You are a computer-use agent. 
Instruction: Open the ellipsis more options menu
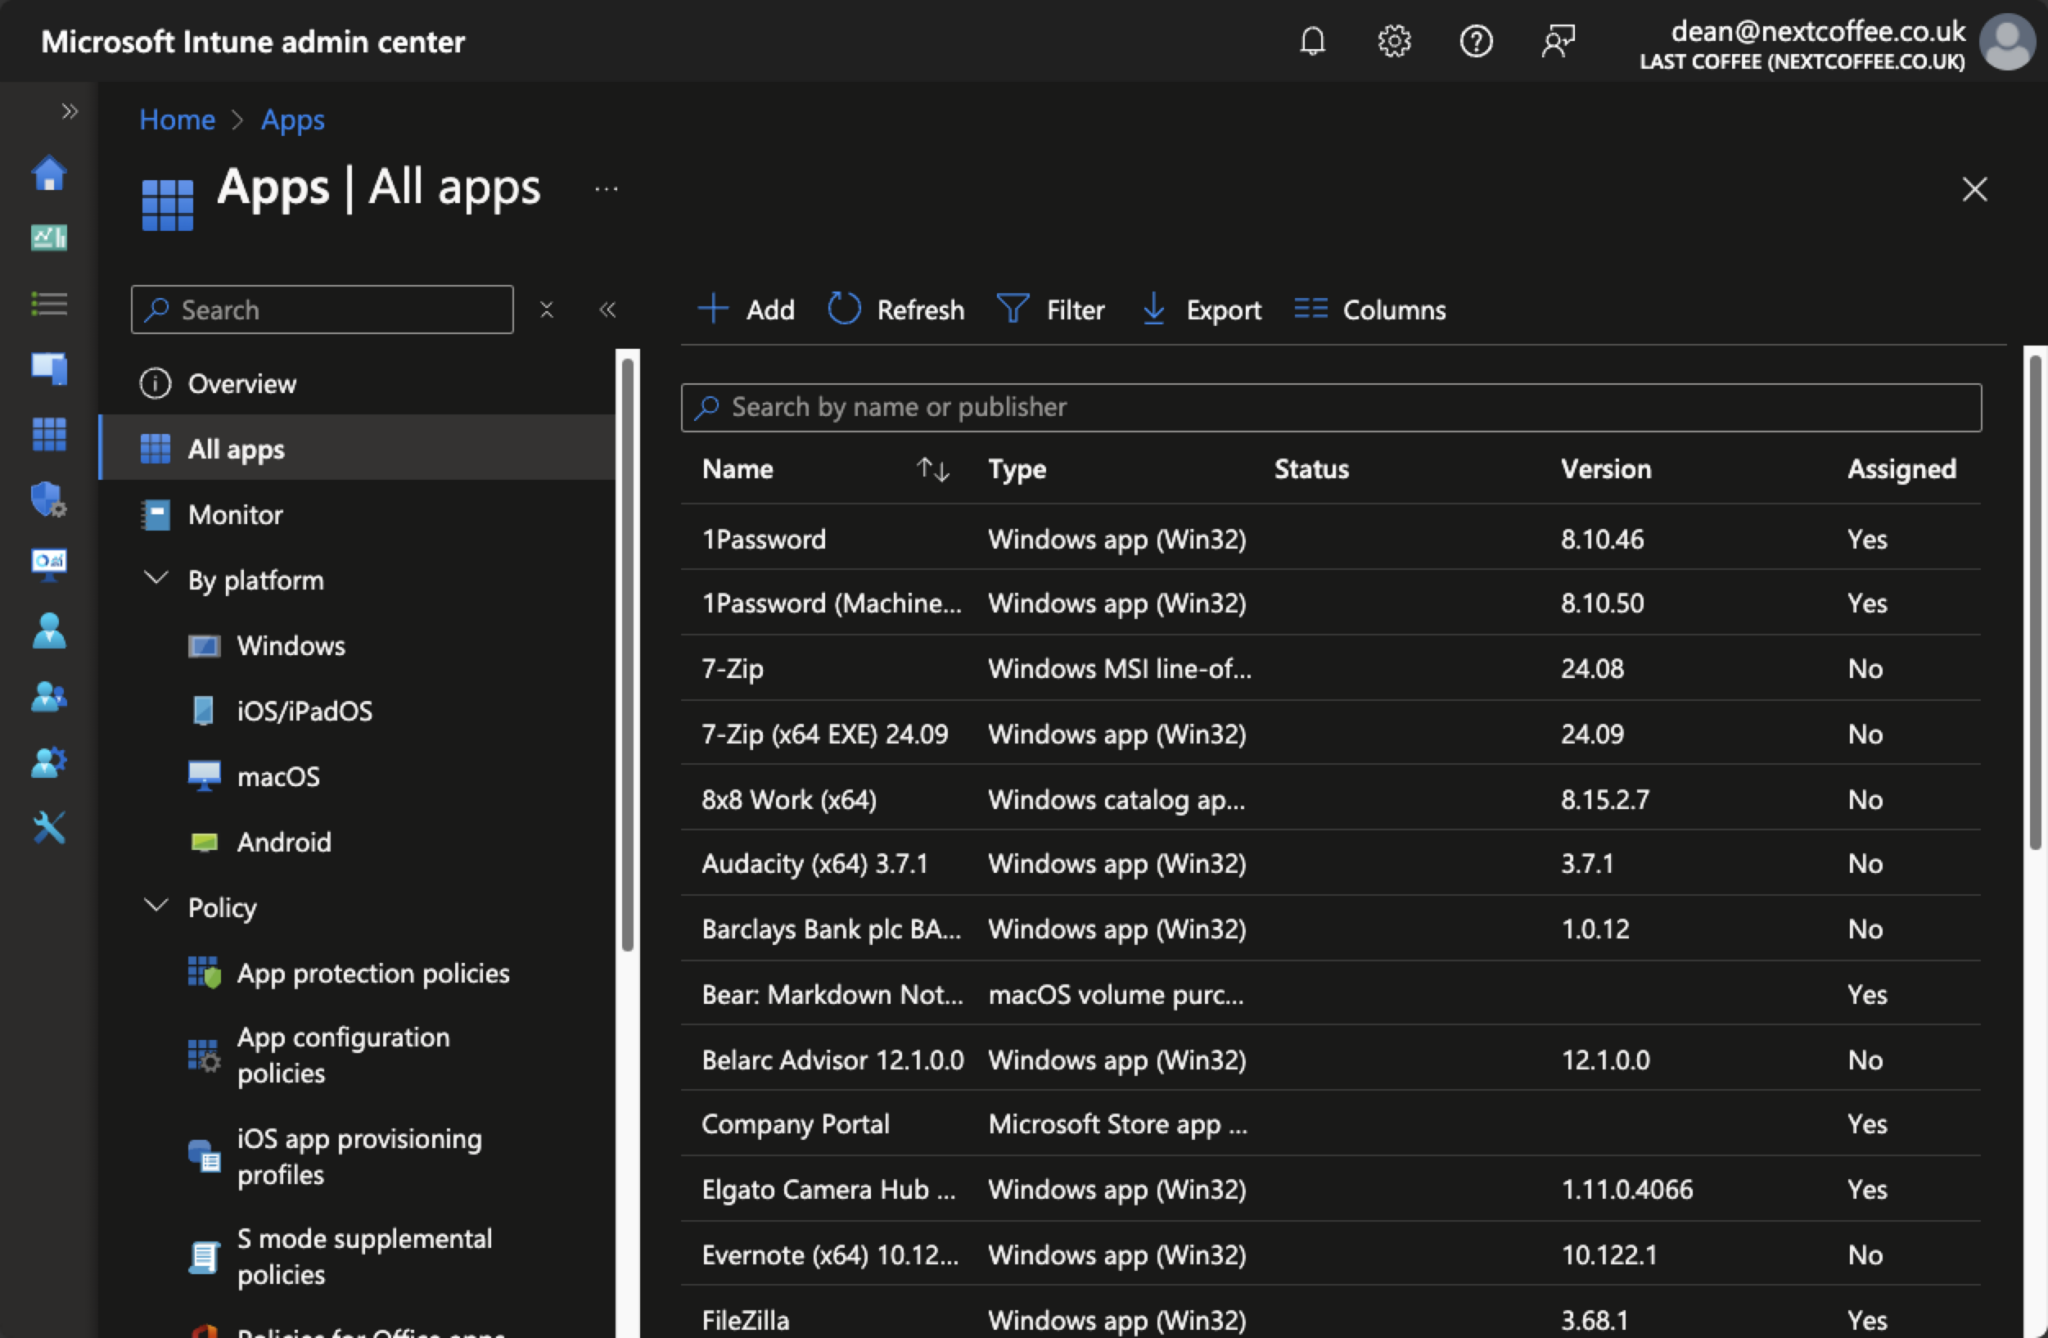[606, 189]
